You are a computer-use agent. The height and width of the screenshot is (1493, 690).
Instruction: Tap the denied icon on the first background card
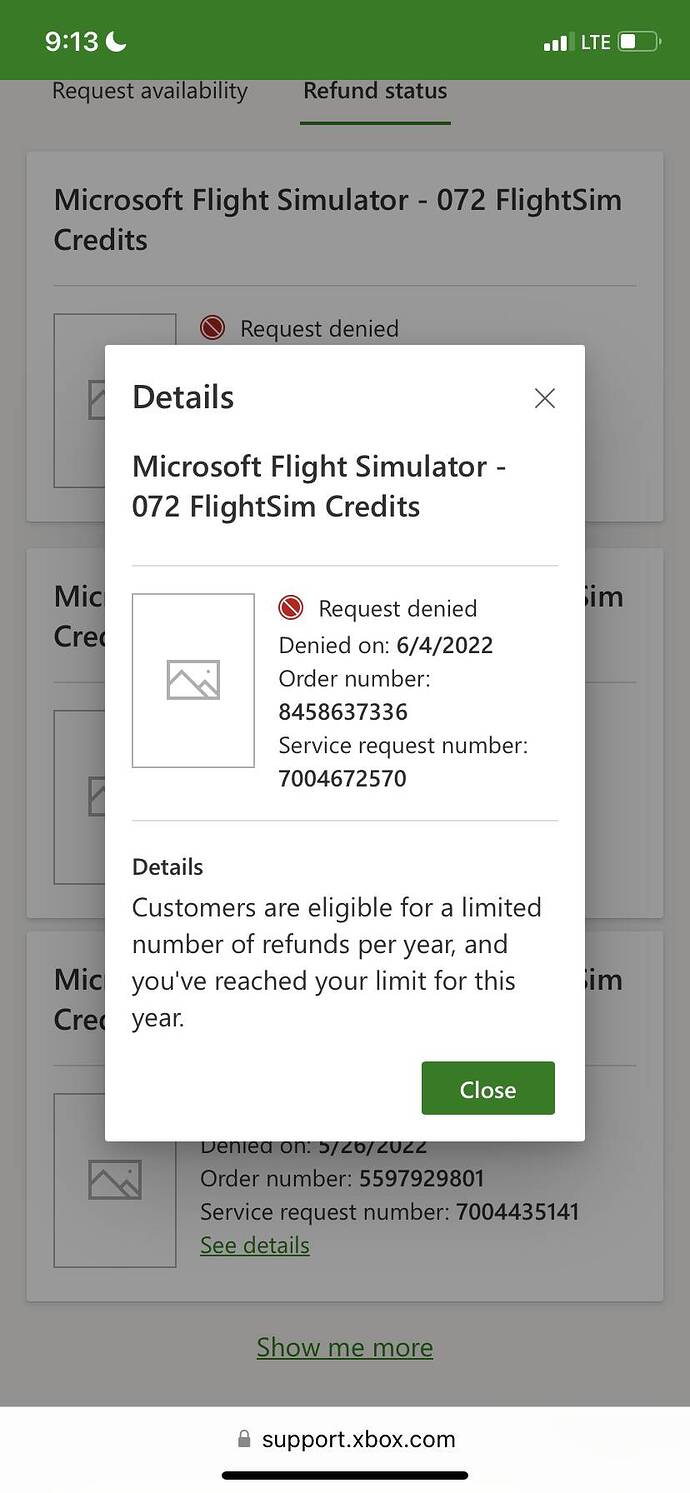pos(212,328)
